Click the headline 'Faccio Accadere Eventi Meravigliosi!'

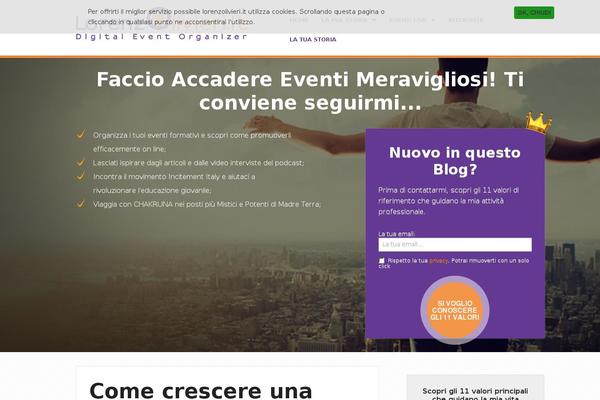pos(296,80)
